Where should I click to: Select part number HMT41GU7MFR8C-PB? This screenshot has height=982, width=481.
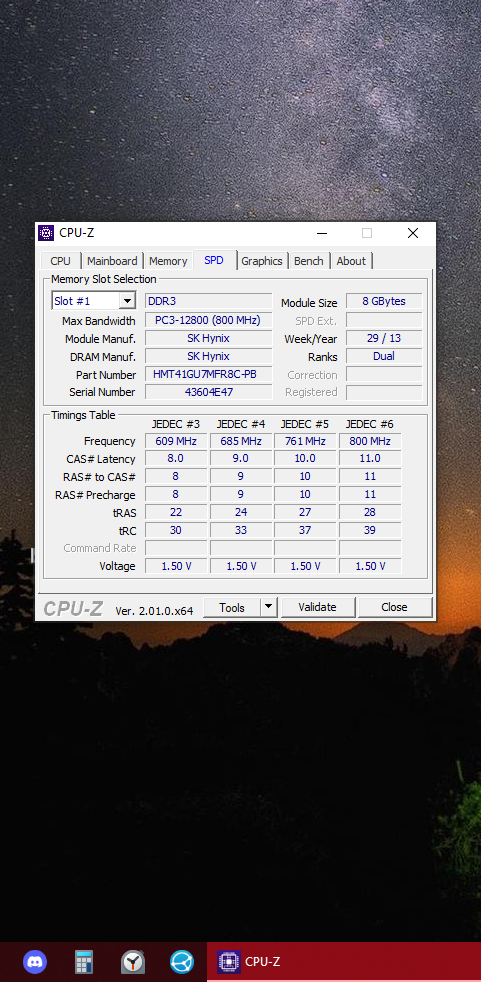click(x=209, y=375)
